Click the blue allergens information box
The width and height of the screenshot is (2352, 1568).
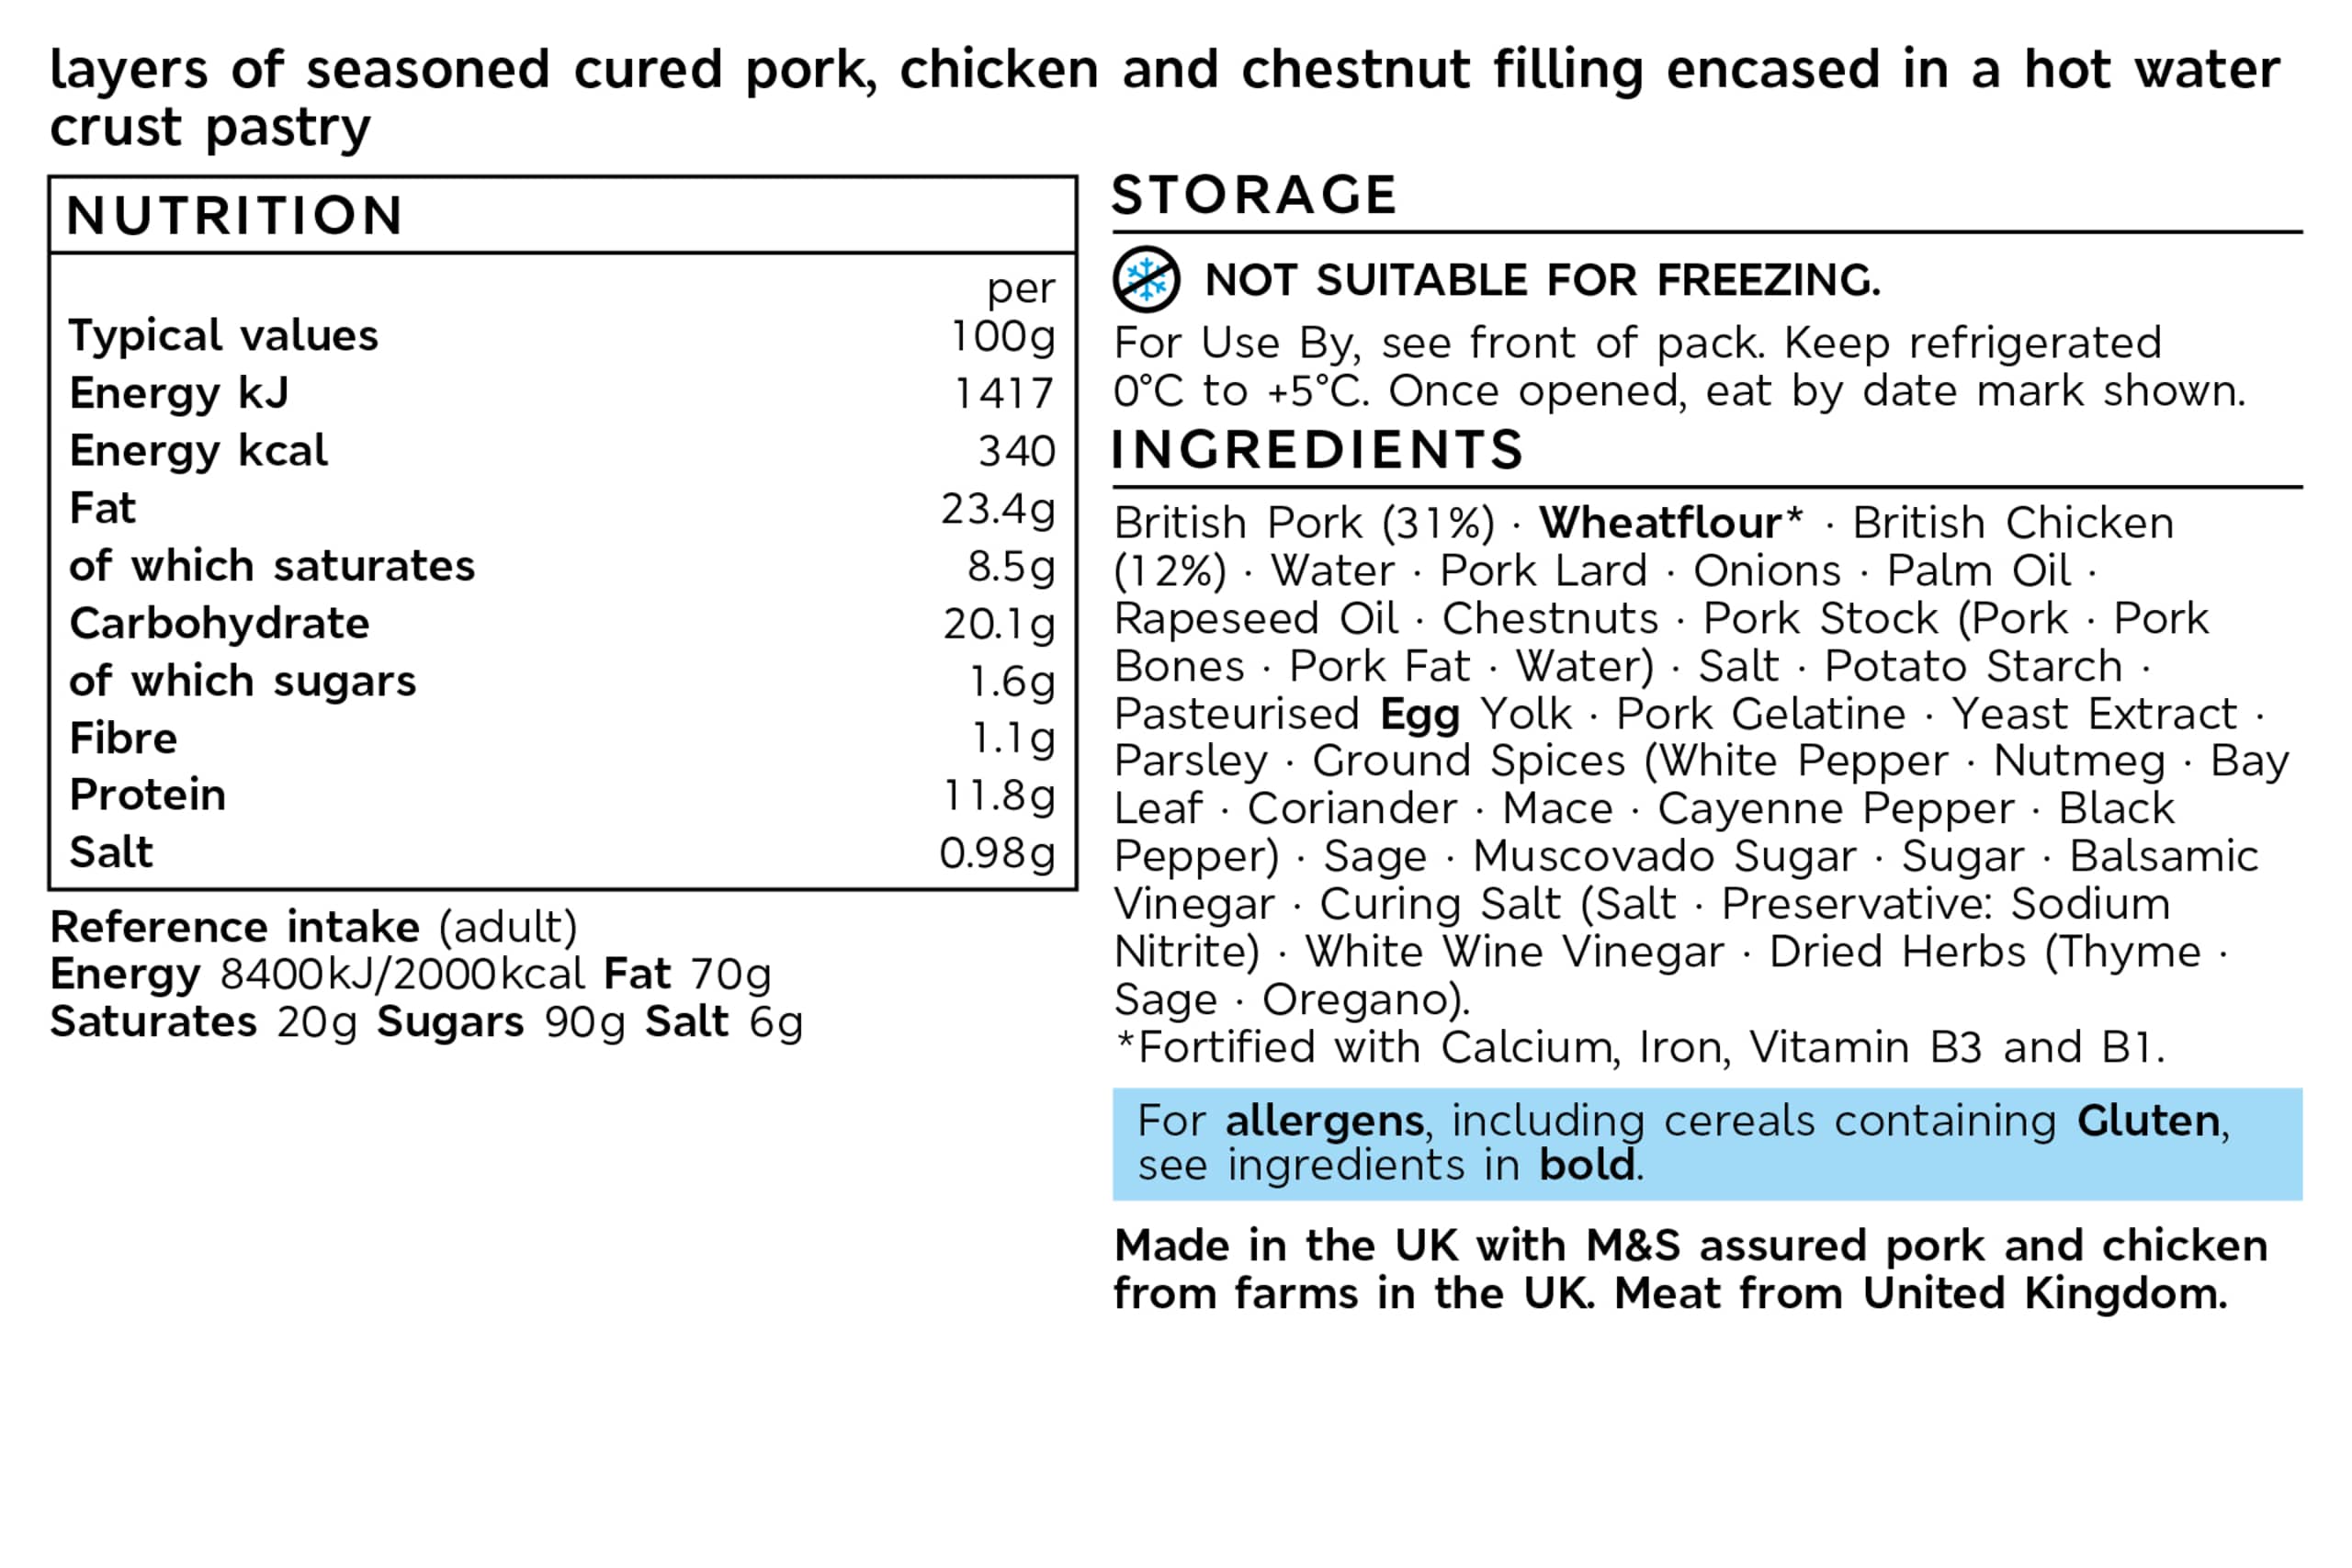[1706, 1143]
